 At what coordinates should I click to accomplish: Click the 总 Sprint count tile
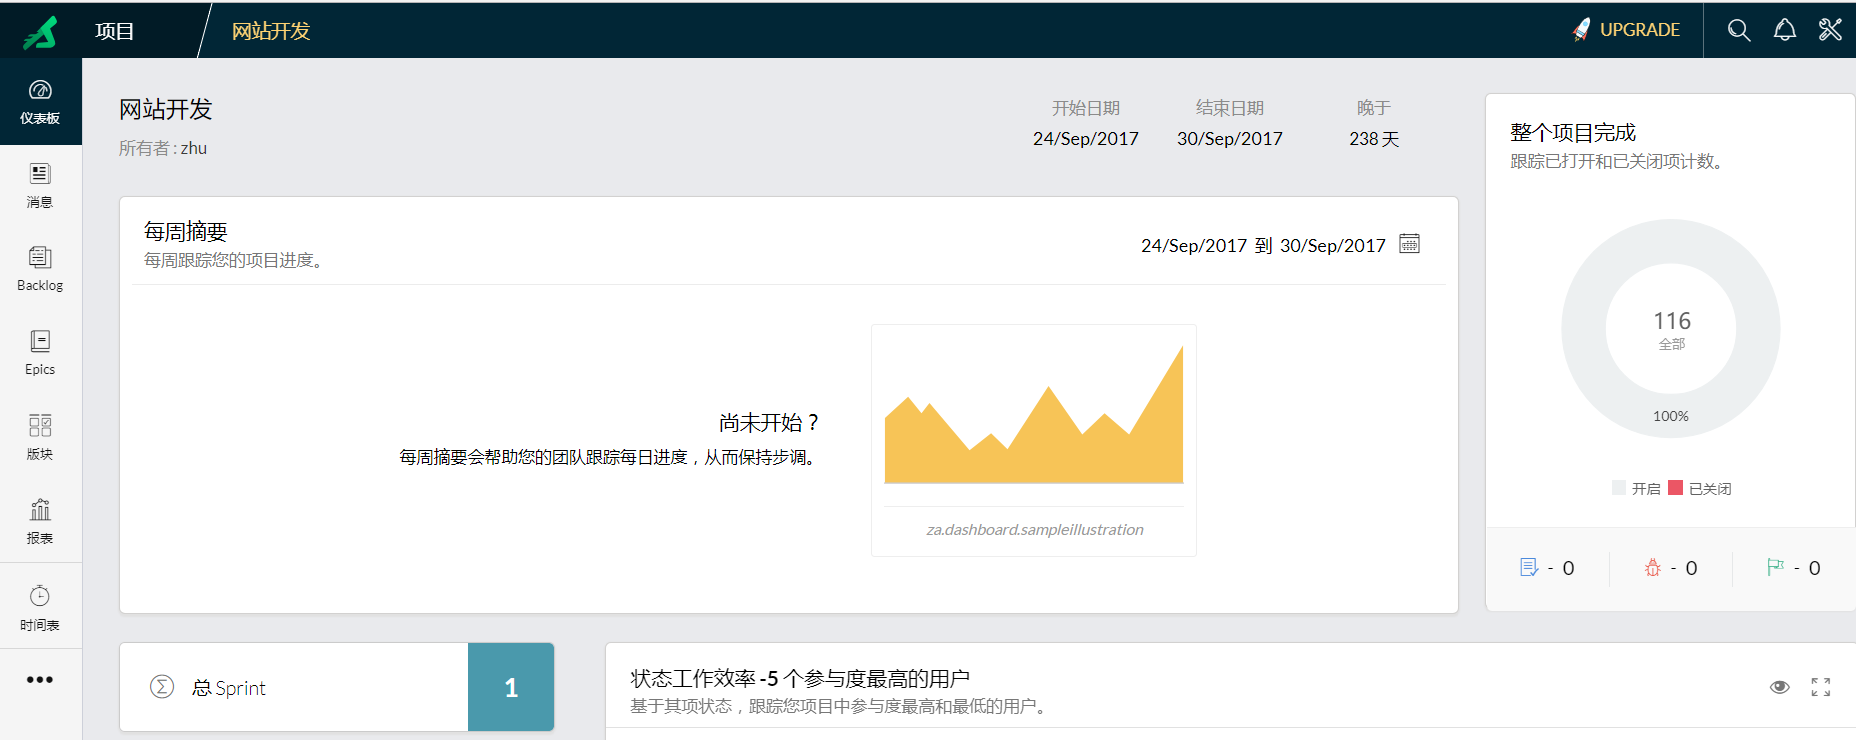(510, 687)
